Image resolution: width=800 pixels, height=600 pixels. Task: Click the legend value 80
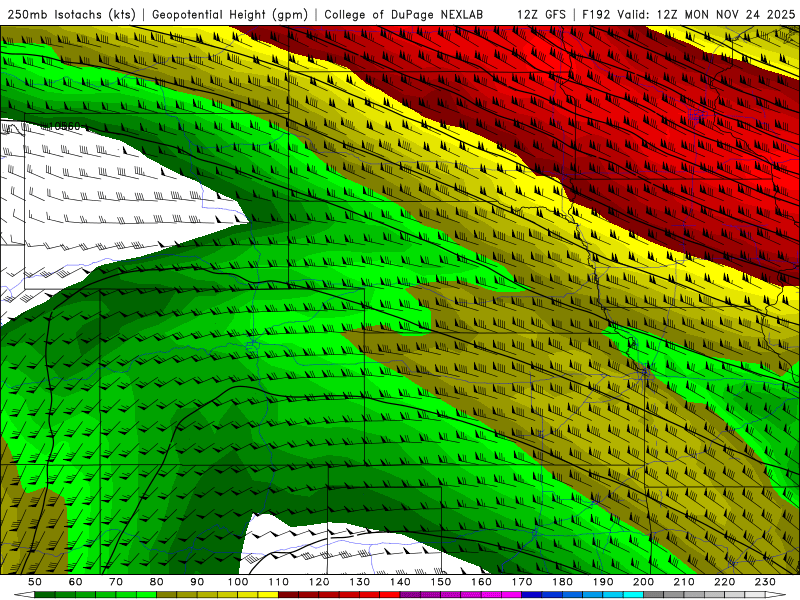point(157,582)
